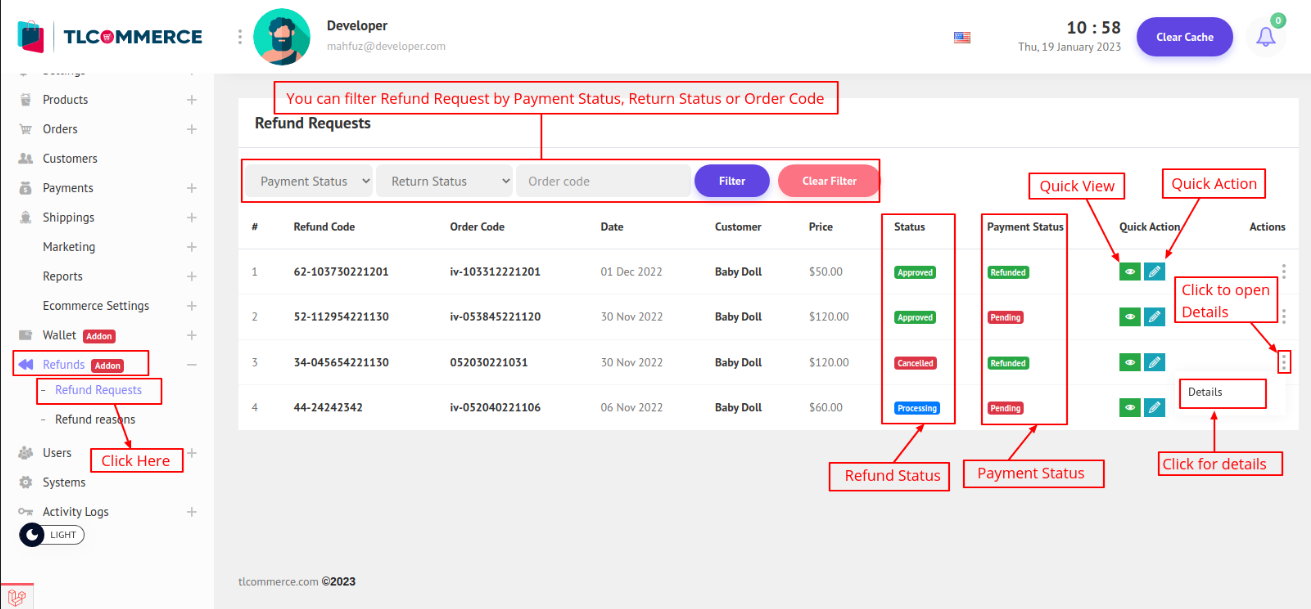Screen dimensions: 1311x609
Task: Open three-dot actions menu for row 1
Action: [x=1283, y=271]
